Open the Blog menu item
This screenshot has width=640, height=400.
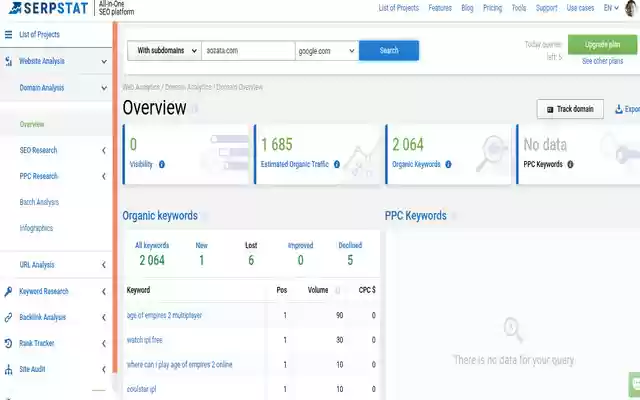467,8
